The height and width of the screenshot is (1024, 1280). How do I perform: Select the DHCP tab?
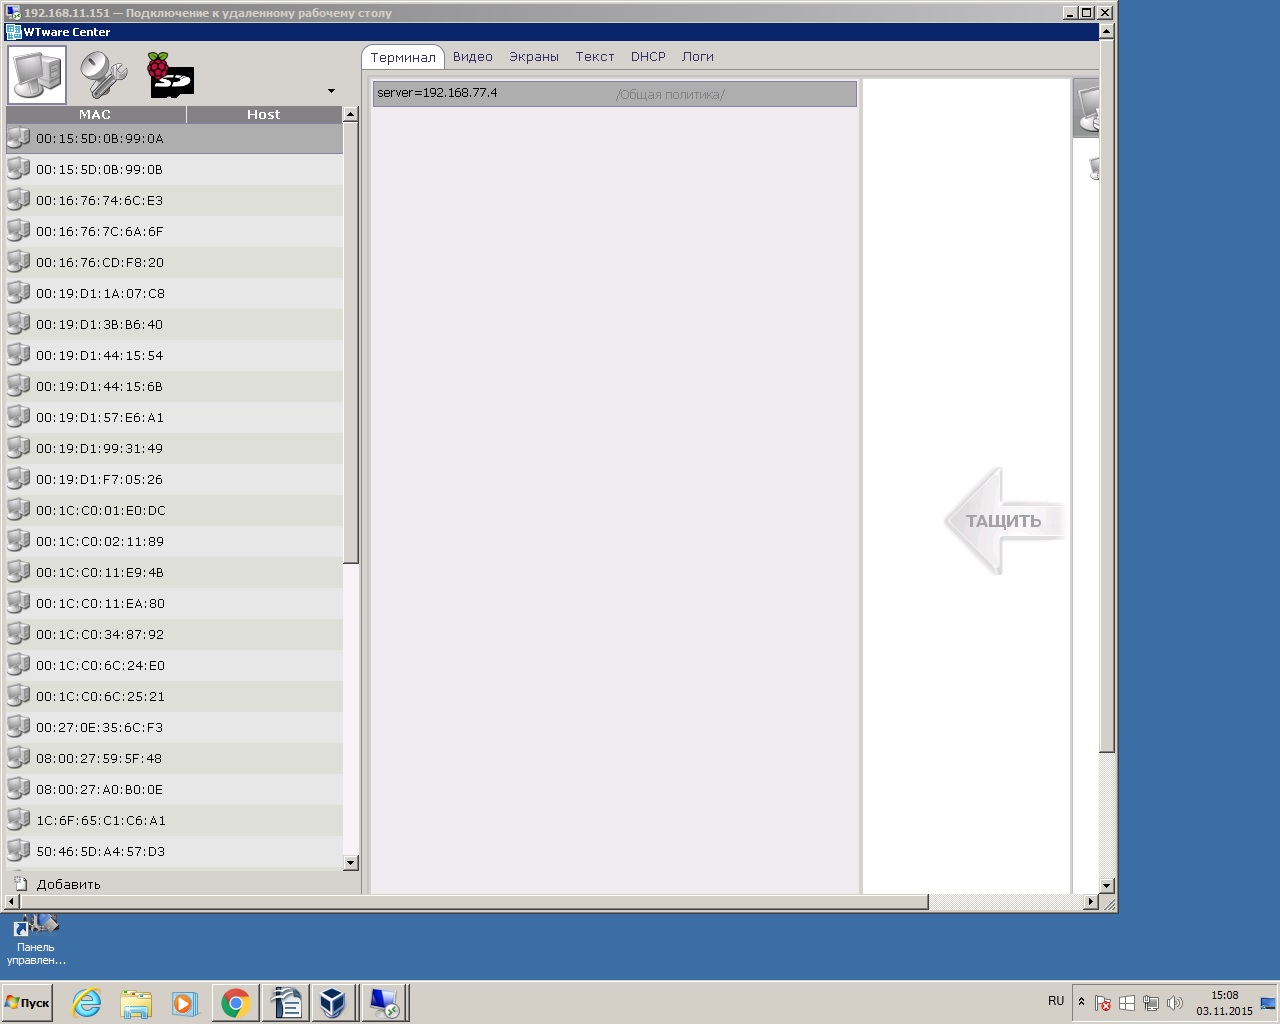coord(648,57)
